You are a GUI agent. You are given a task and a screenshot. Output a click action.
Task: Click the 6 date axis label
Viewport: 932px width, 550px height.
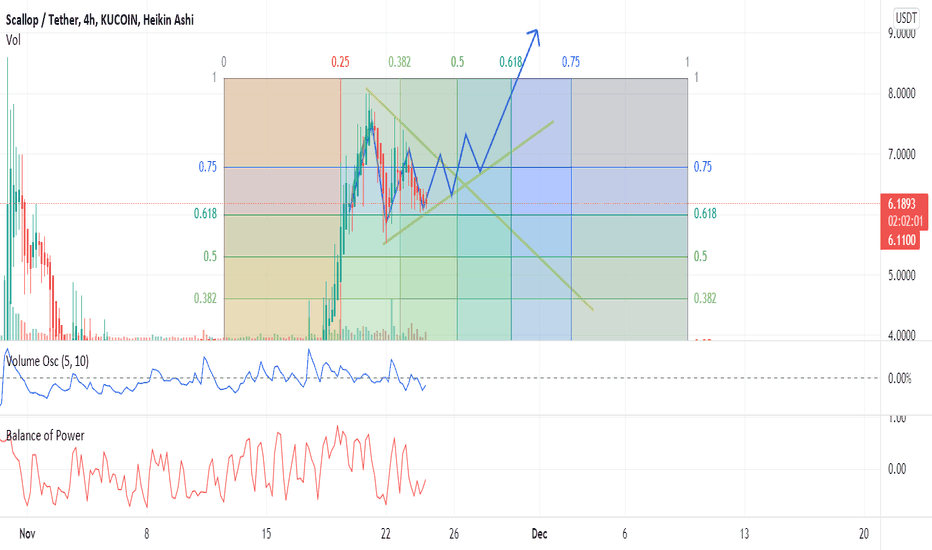coord(625,534)
